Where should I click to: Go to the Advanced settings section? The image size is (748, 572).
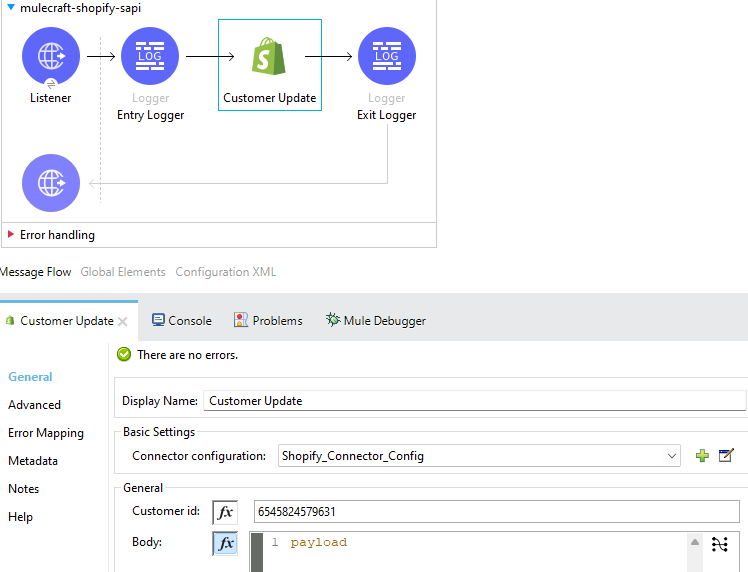(x=34, y=405)
